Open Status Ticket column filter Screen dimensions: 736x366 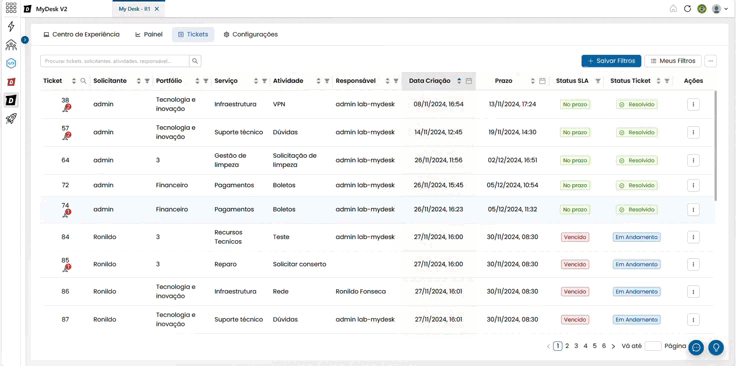667,81
